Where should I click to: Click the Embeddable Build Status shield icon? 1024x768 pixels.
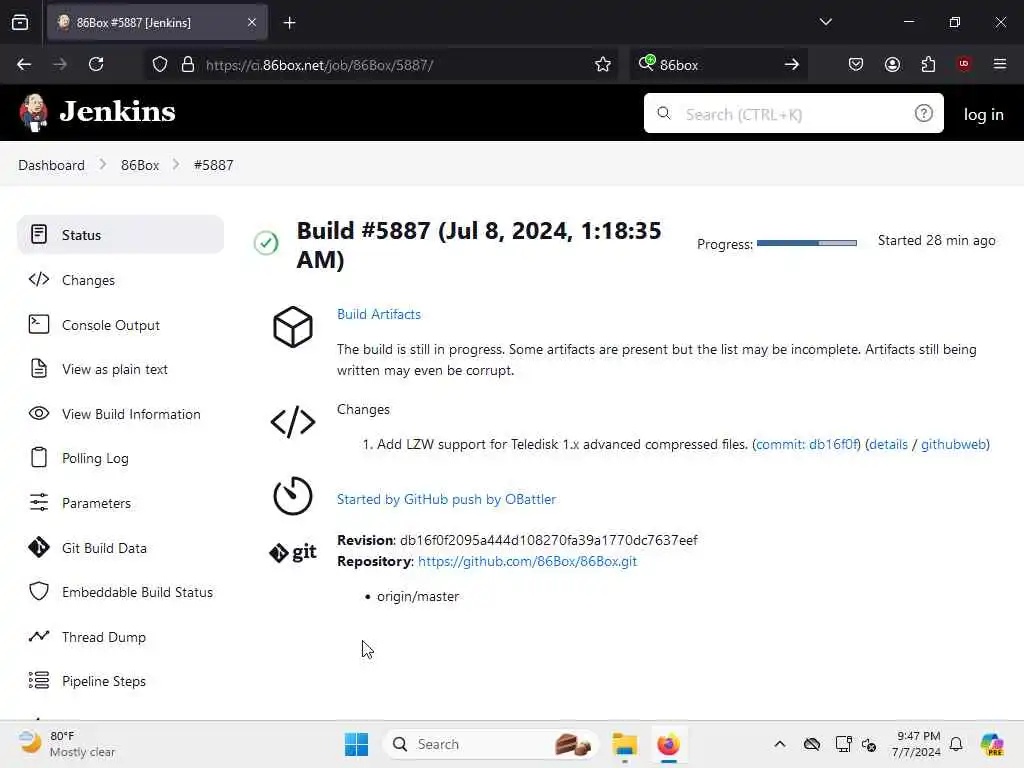pos(39,592)
